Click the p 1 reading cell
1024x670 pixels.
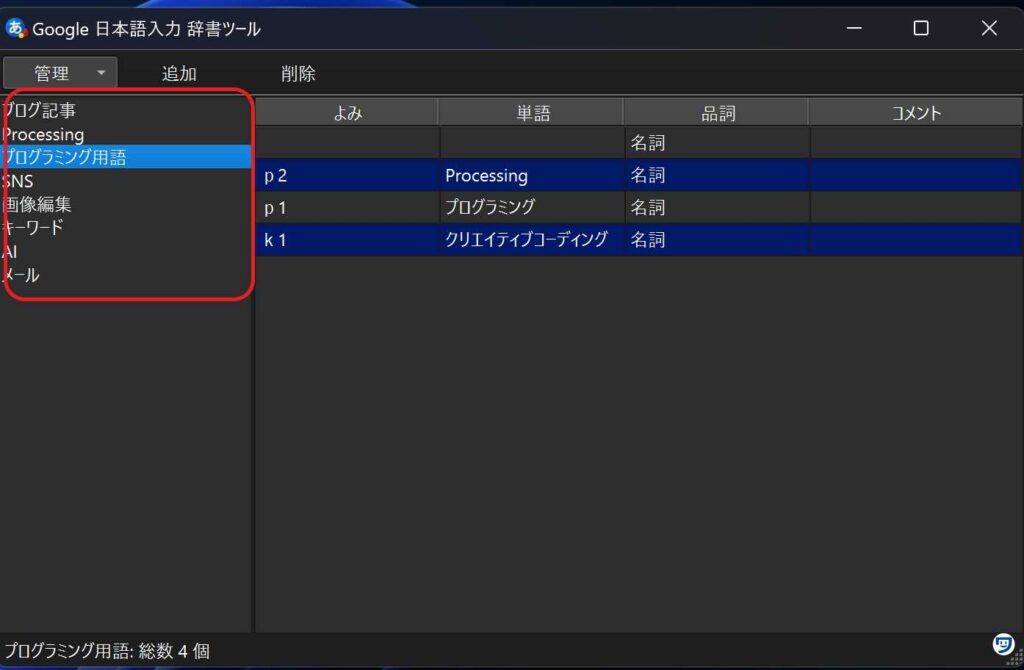[x=347, y=207]
